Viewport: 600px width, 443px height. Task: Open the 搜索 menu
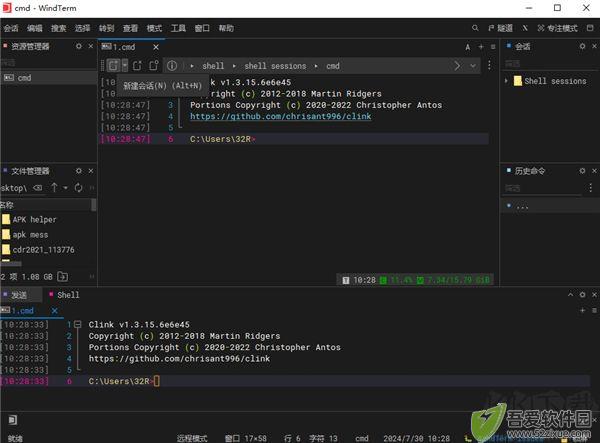click(59, 28)
